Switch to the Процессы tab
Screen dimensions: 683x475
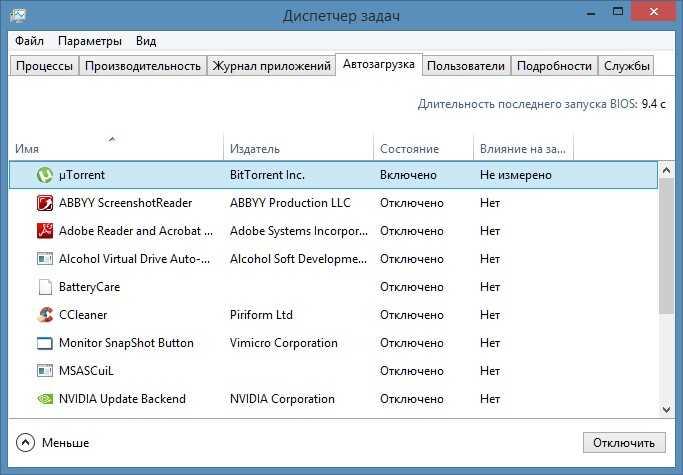click(x=44, y=66)
